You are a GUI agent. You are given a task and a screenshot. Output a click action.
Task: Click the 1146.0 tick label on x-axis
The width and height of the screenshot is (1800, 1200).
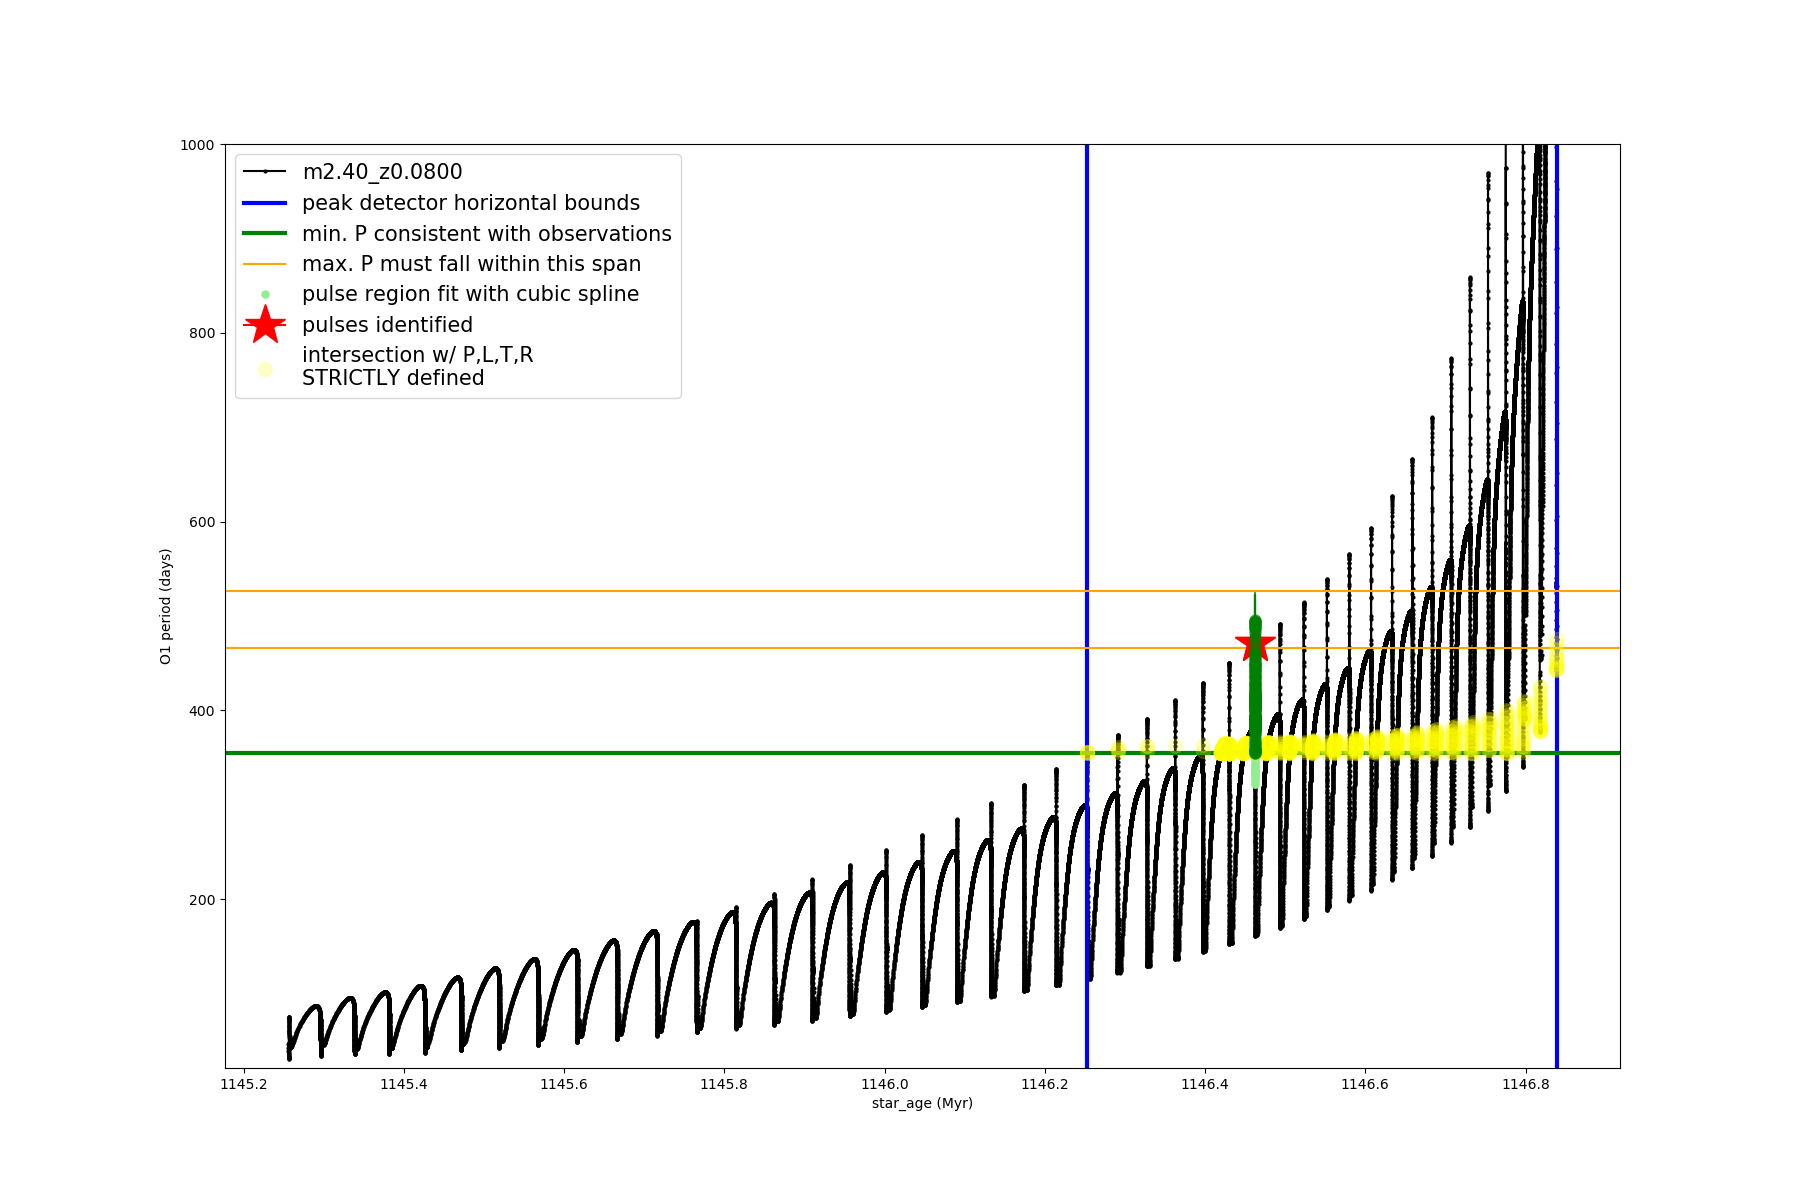(884, 1084)
